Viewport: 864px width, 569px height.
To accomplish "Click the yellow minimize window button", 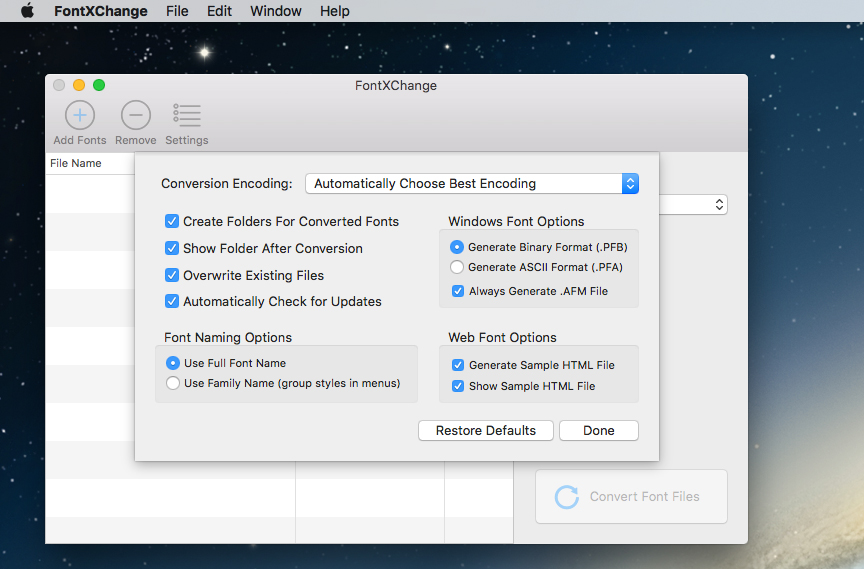I will point(79,85).
